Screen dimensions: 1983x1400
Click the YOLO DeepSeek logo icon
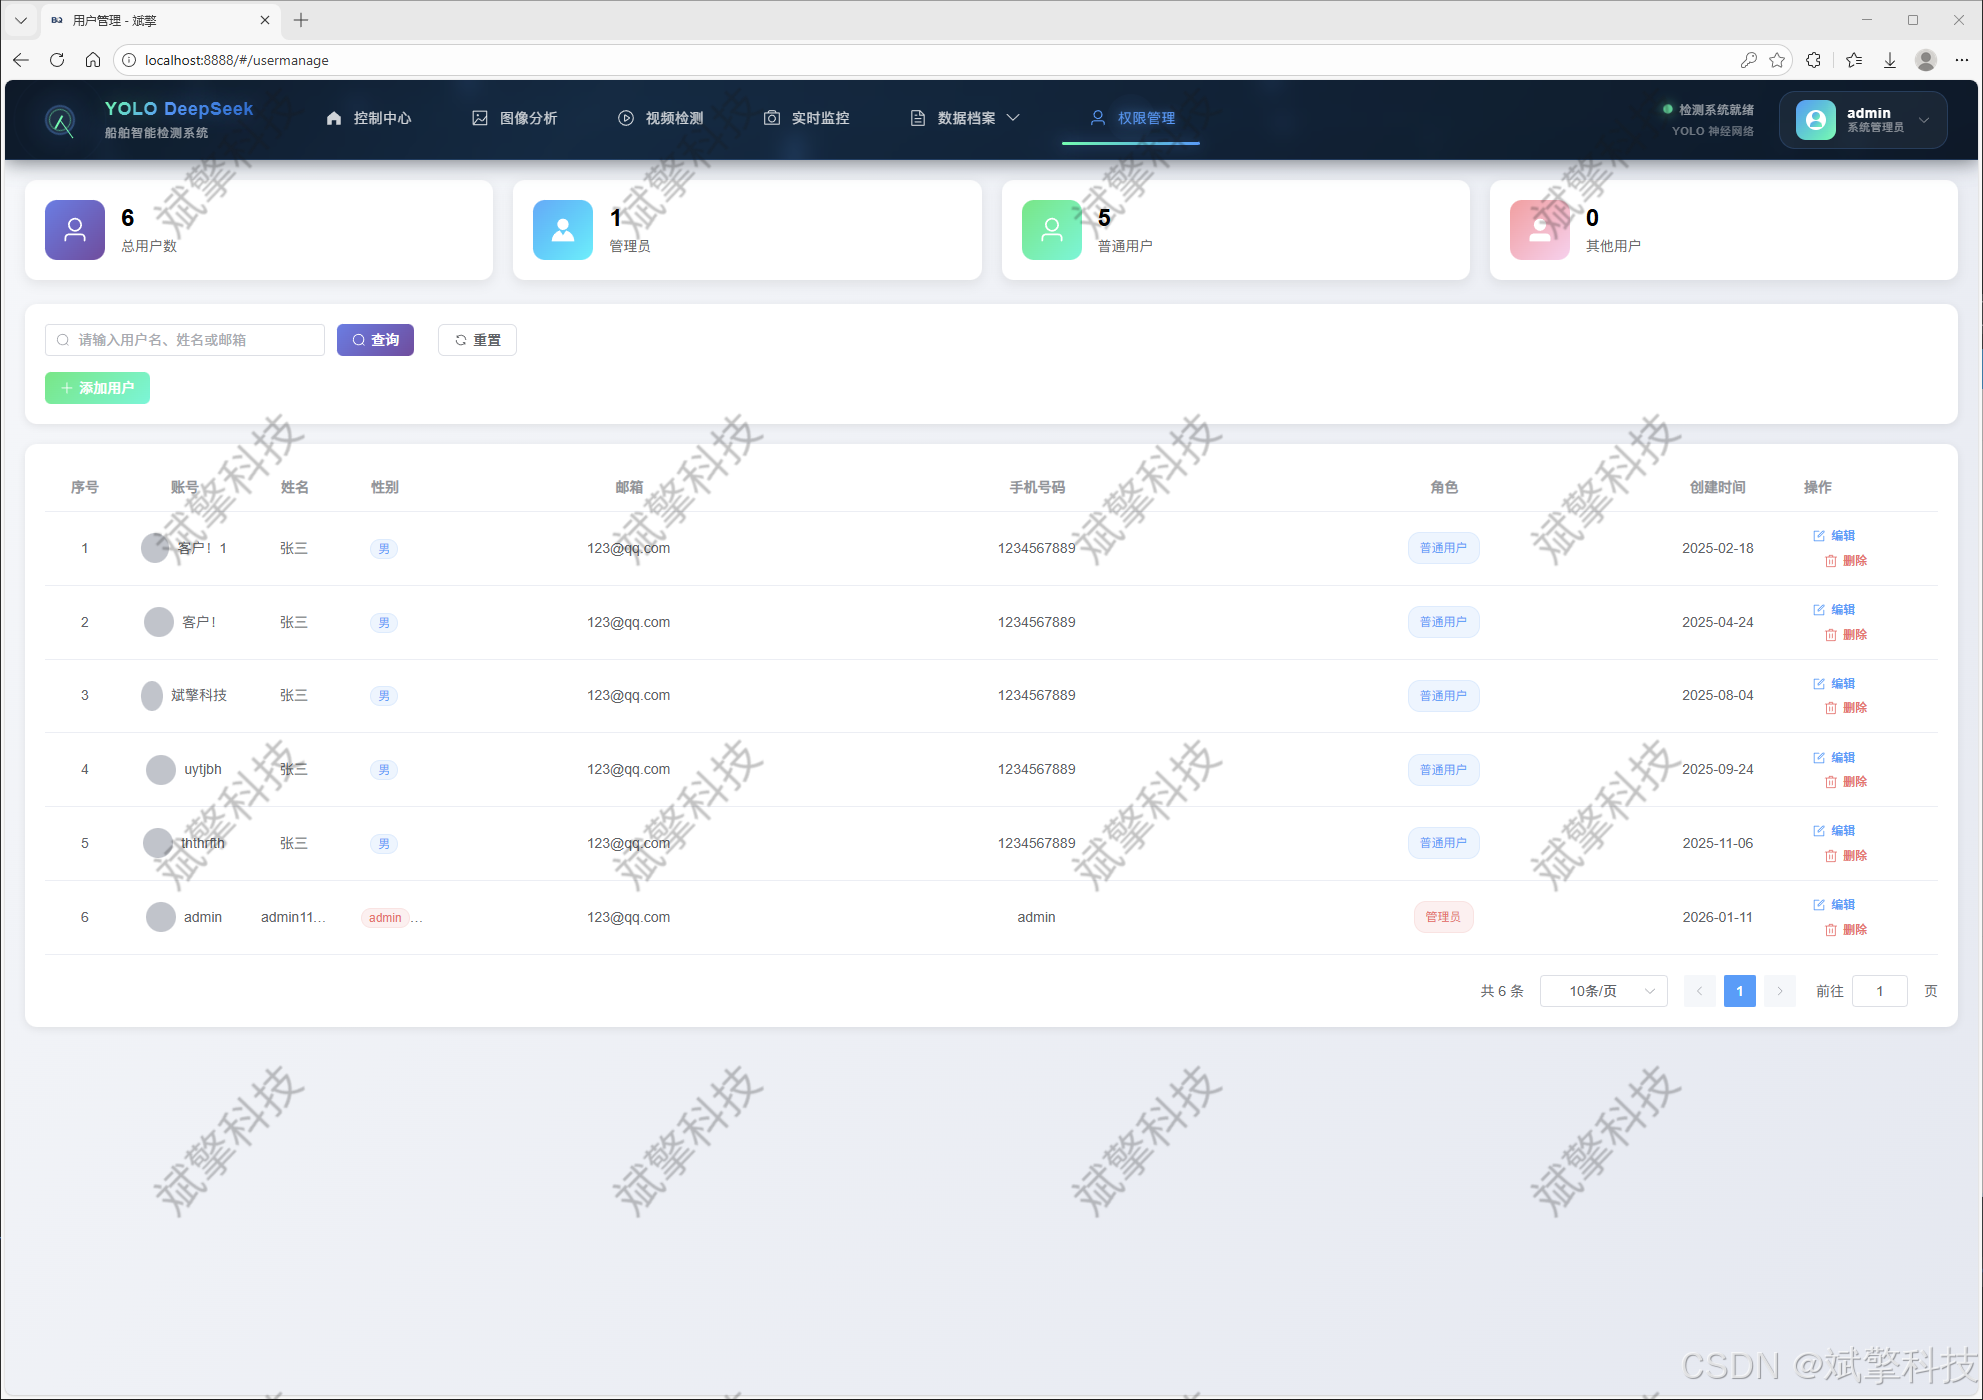[61, 121]
